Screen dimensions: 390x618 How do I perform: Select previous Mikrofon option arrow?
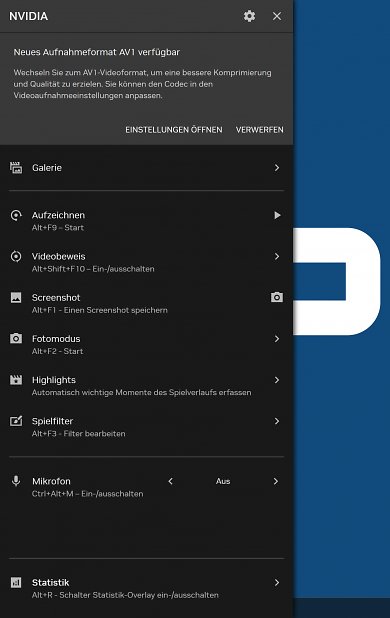tap(170, 481)
